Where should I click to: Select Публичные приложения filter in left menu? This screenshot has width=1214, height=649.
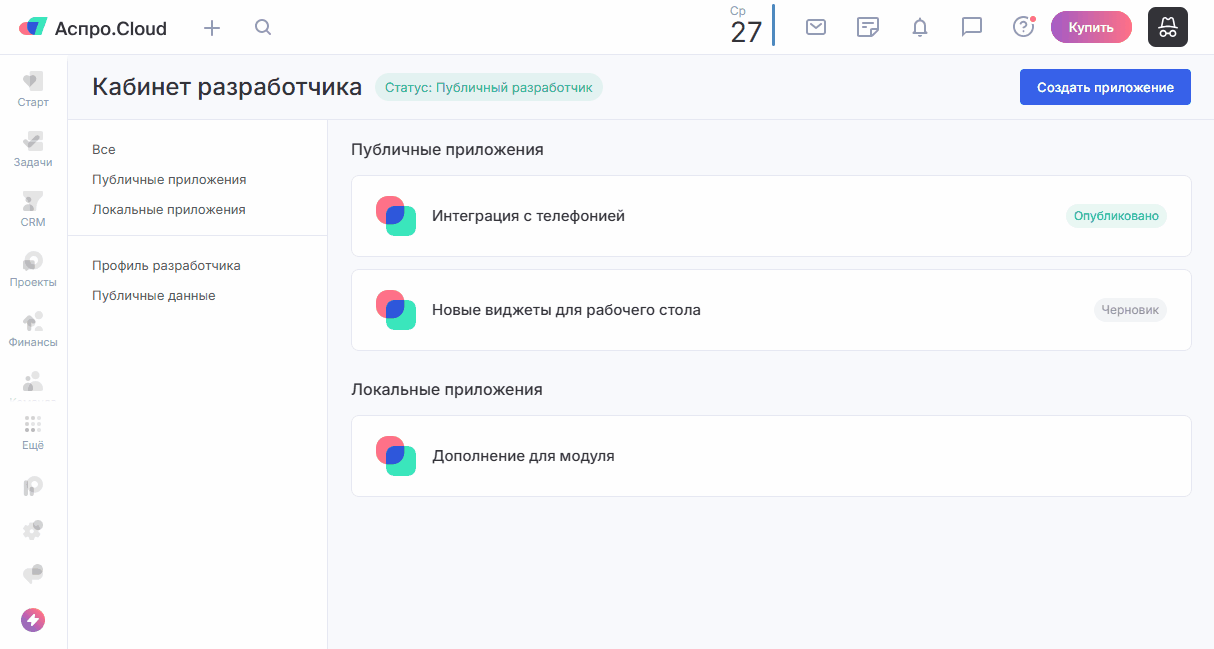pos(169,179)
